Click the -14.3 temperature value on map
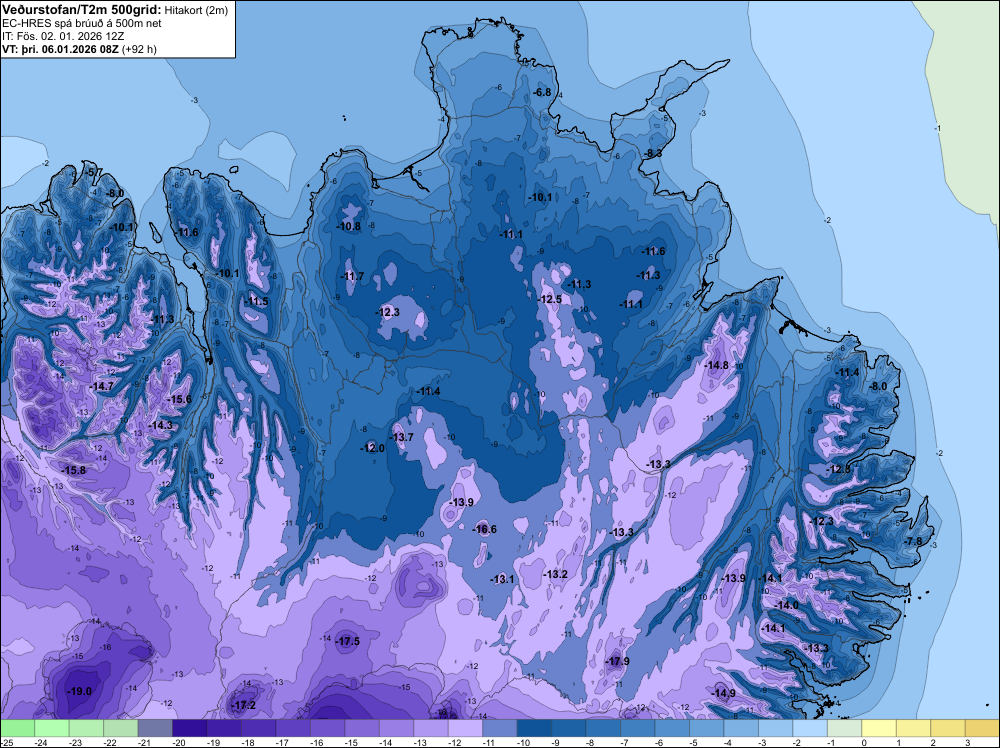The height and width of the screenshot is (748, 1000). pos(161,425)
